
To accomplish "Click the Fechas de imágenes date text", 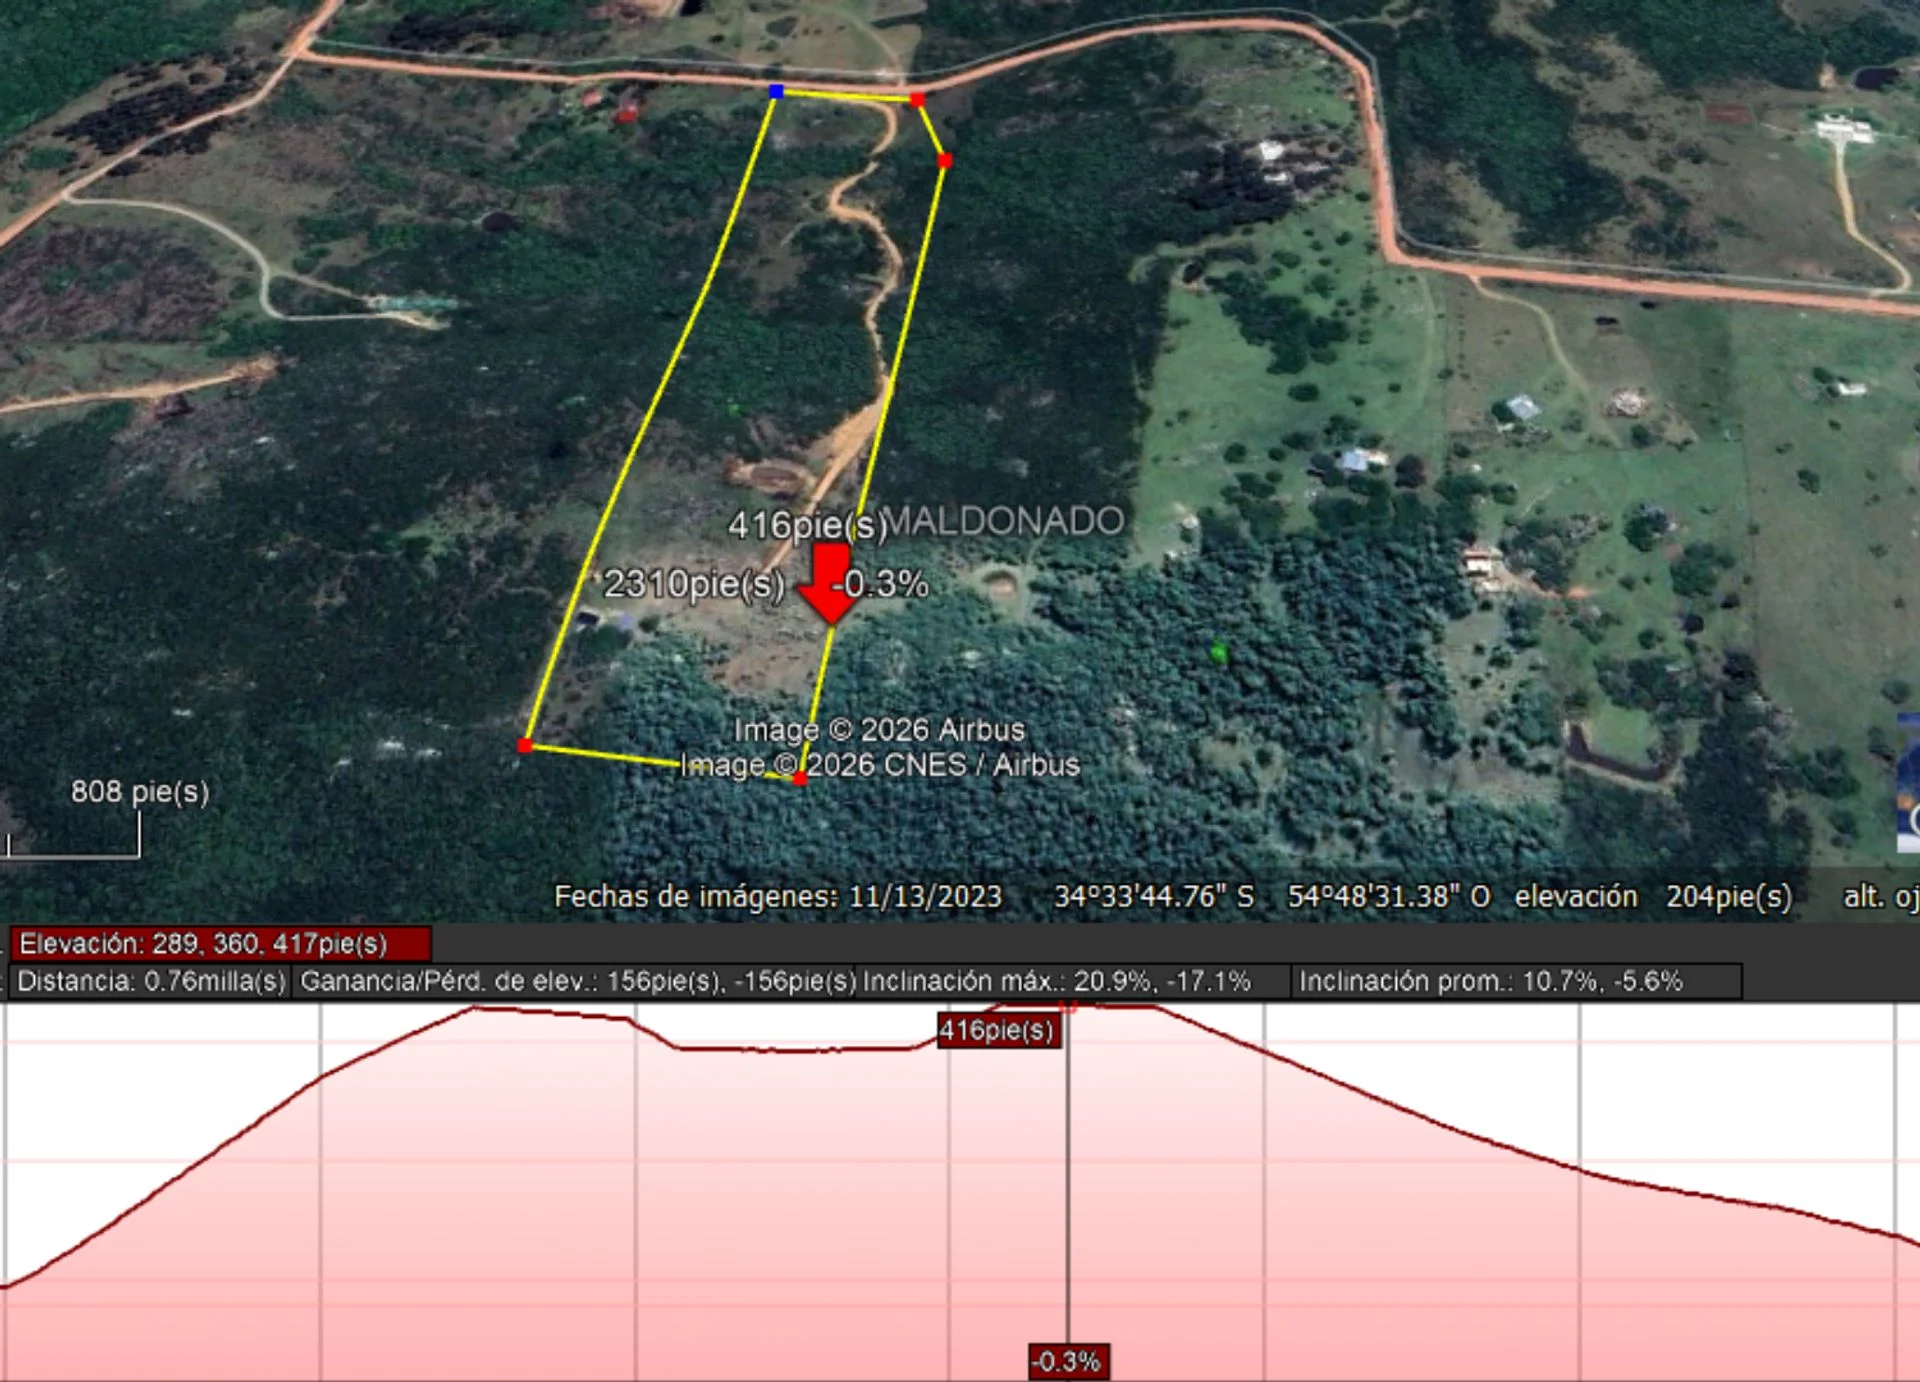I will pos(778,896).
